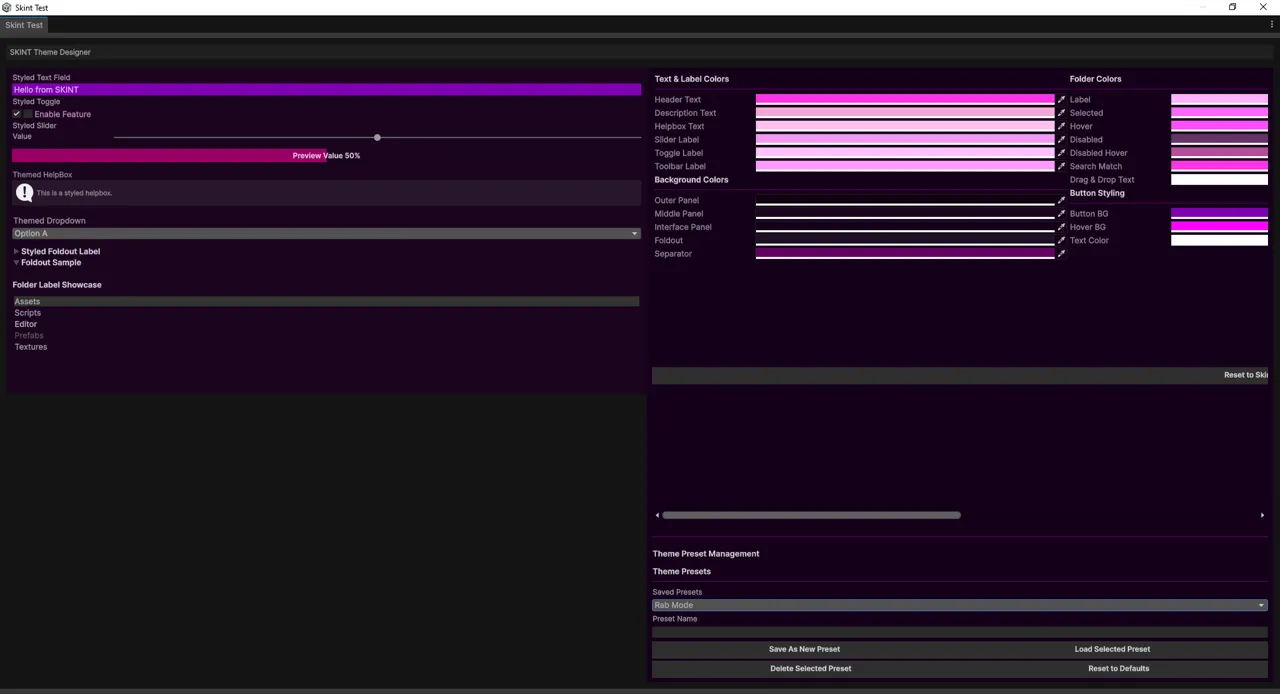Use the Foldout background eyedropper
The width and height of the screenshot is (1280, 694).
click(1061, 241)
